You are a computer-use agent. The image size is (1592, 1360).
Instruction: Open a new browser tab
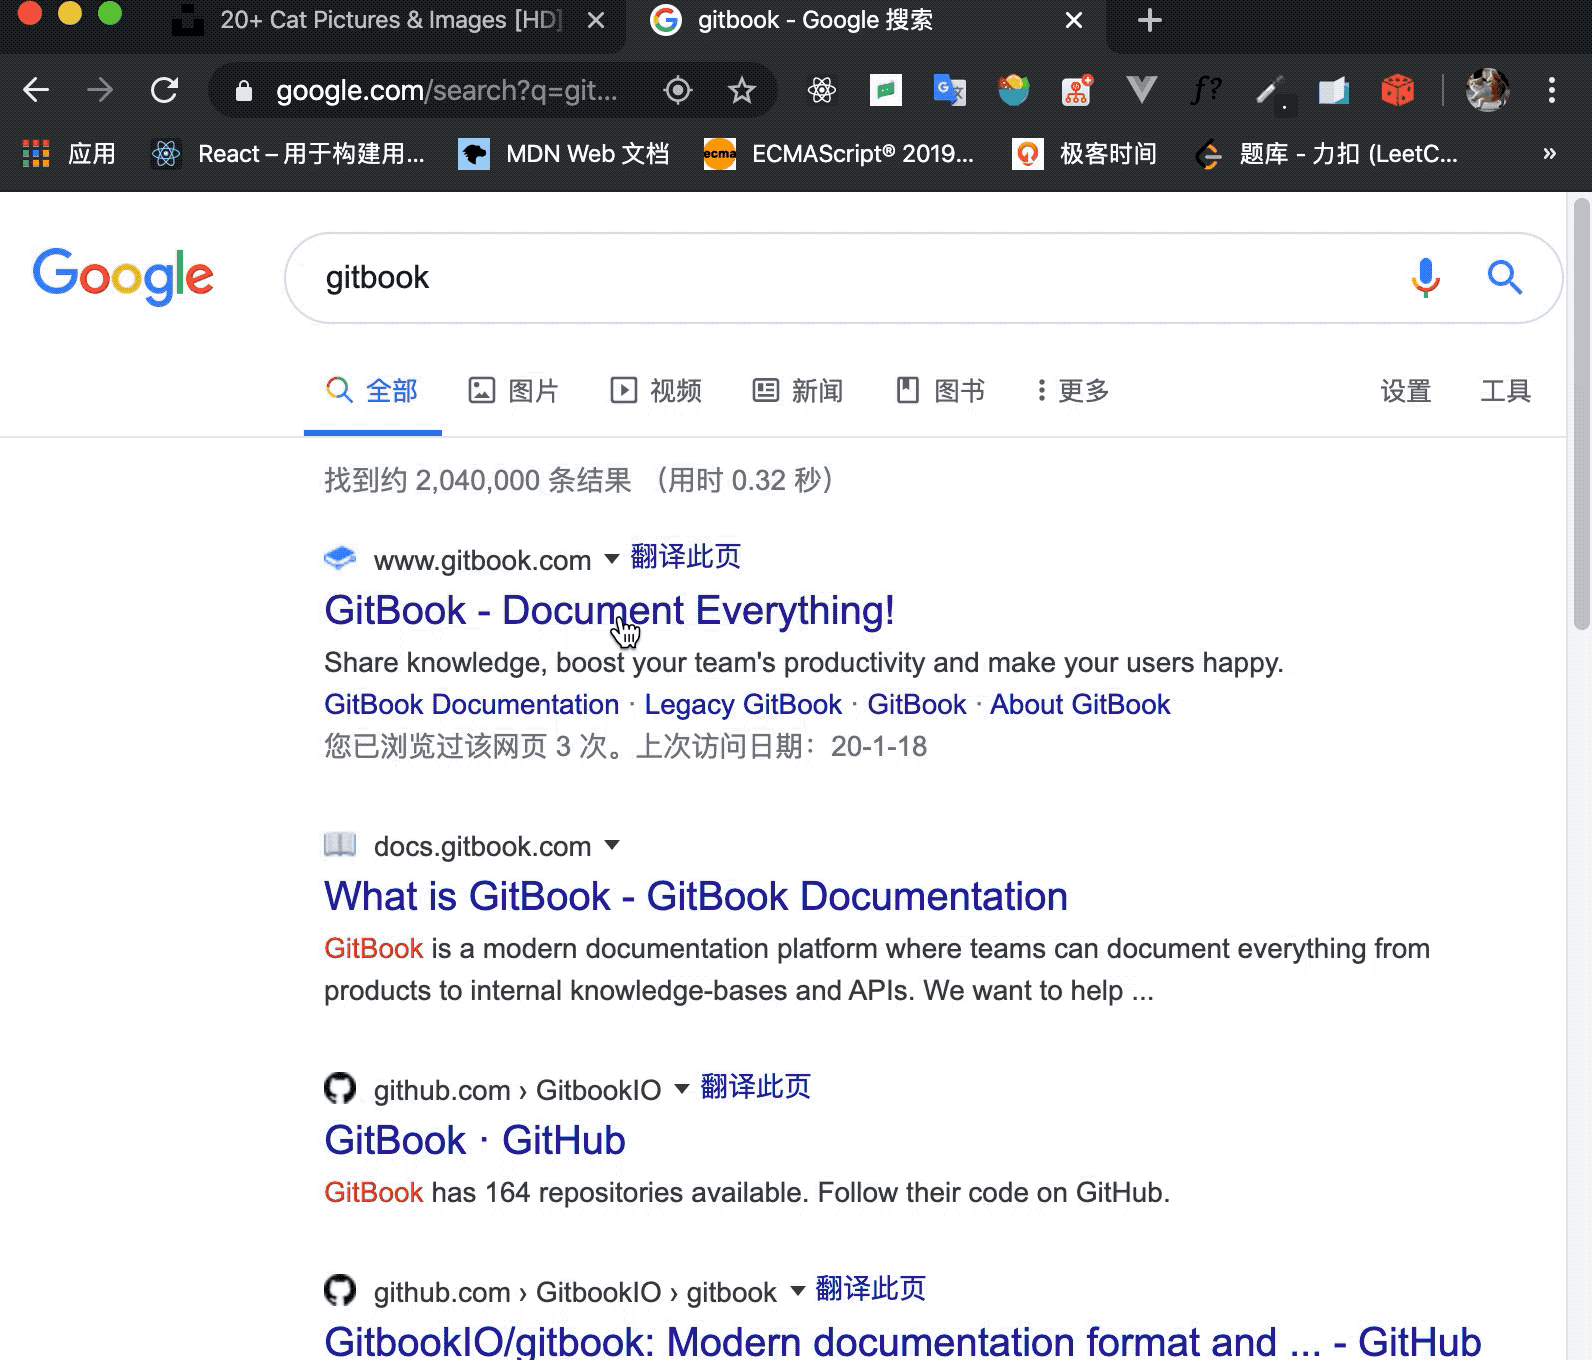1150,20
